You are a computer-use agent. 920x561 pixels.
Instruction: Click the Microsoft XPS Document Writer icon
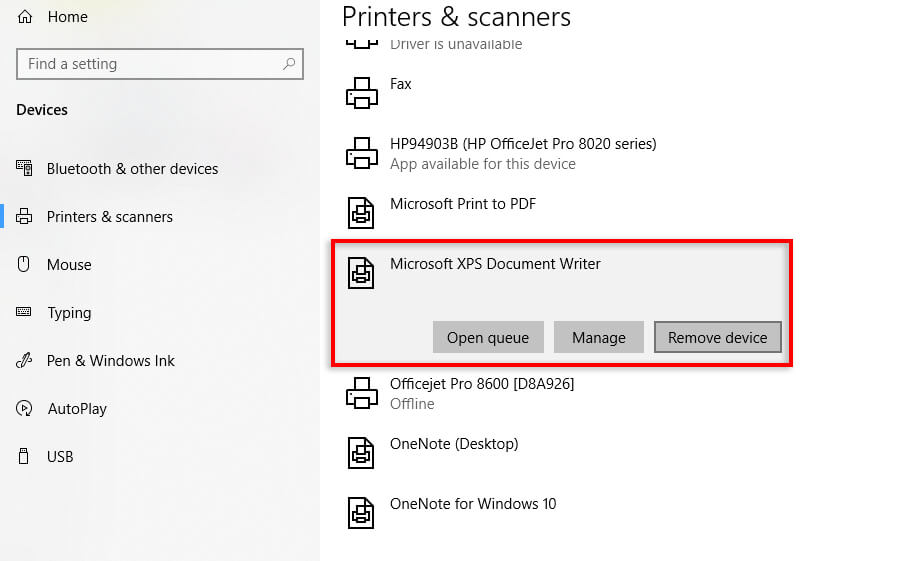361,273
